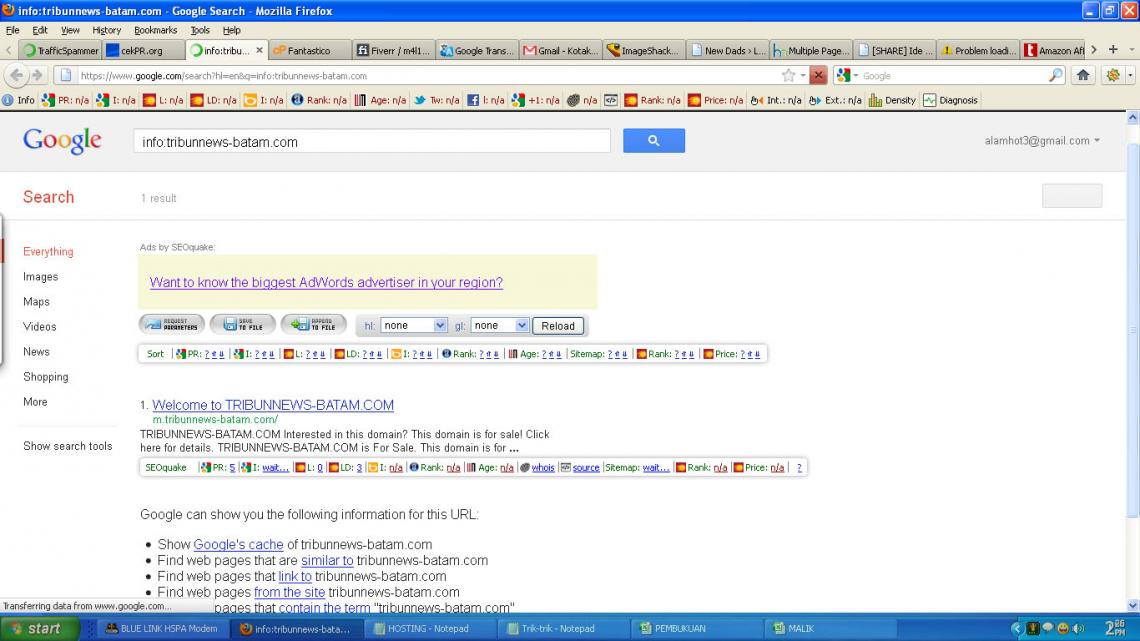Open the Bookmarks menu
Image resolution: width=1140 pixels, height=641 pixels.
tap(155, 30)
